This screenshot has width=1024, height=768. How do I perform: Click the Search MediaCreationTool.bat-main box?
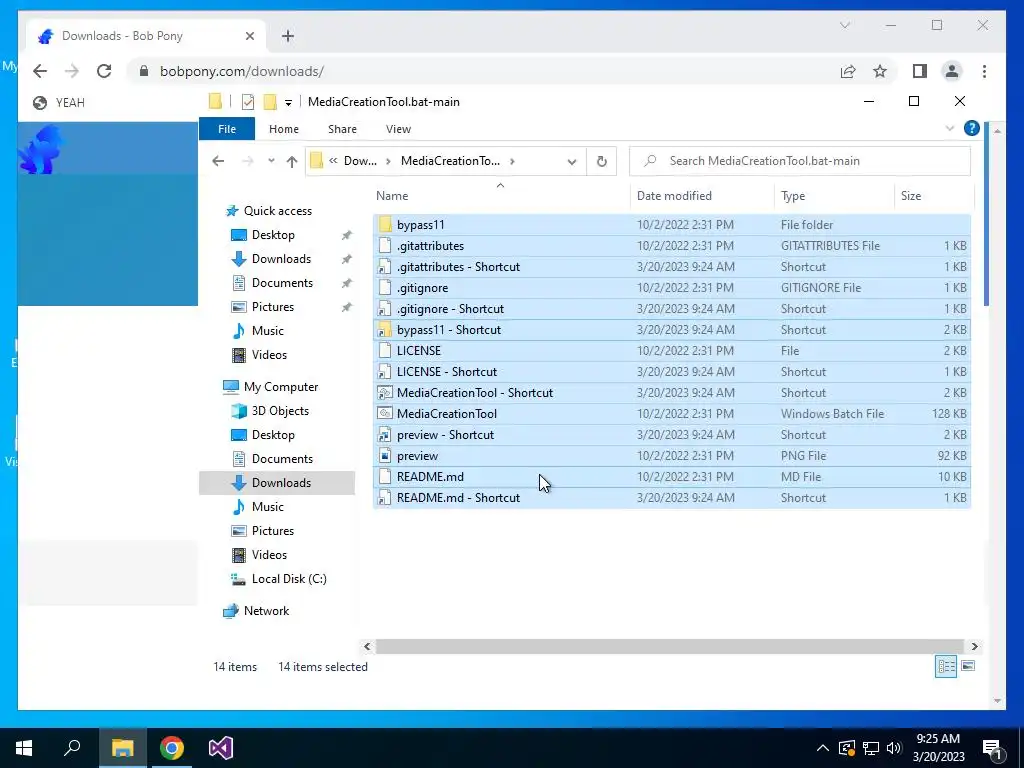click(799, 161)
